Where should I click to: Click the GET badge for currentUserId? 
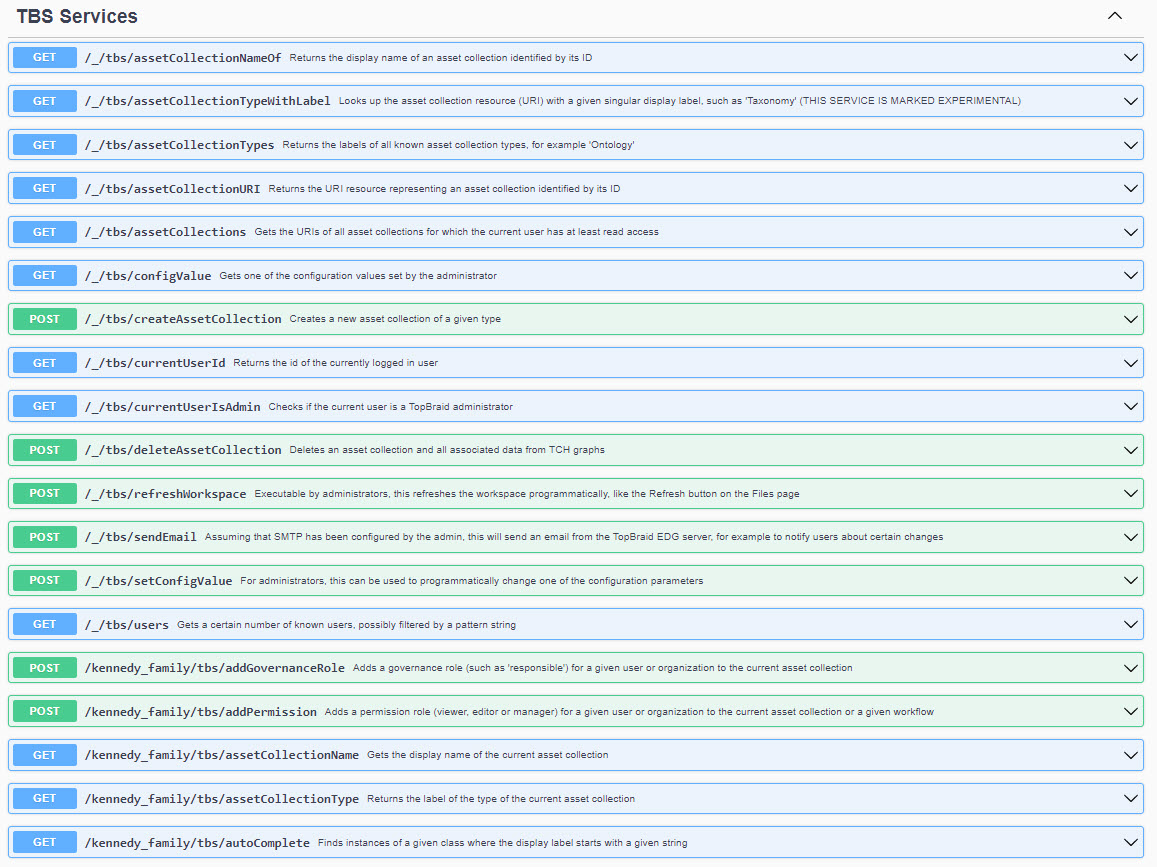coord(45,363)
